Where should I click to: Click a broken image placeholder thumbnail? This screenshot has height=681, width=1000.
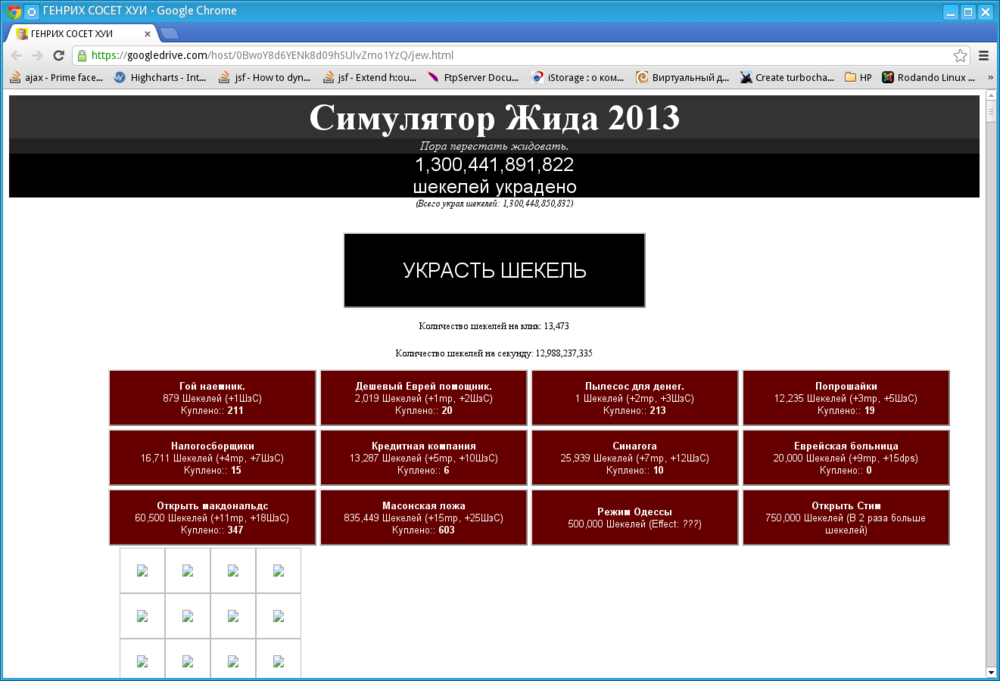142,569
